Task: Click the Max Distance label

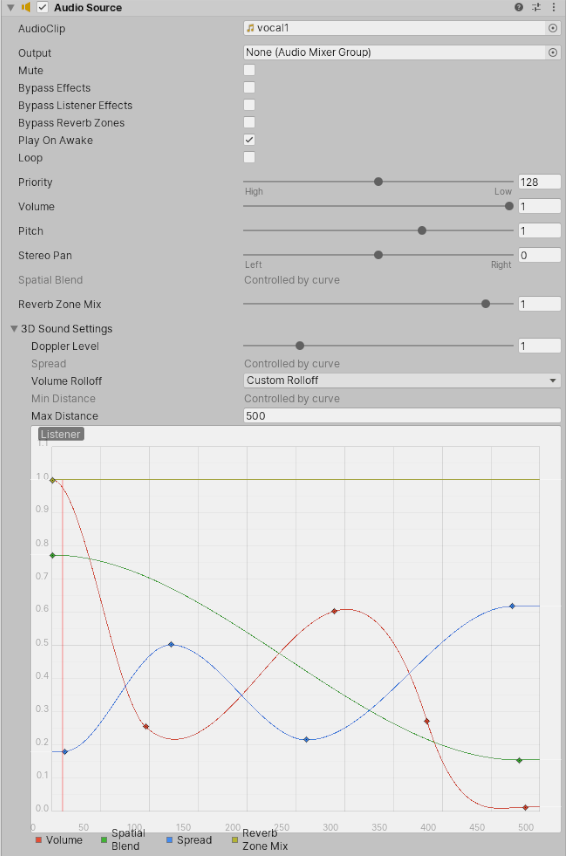Action: click(x=64, y=416)
